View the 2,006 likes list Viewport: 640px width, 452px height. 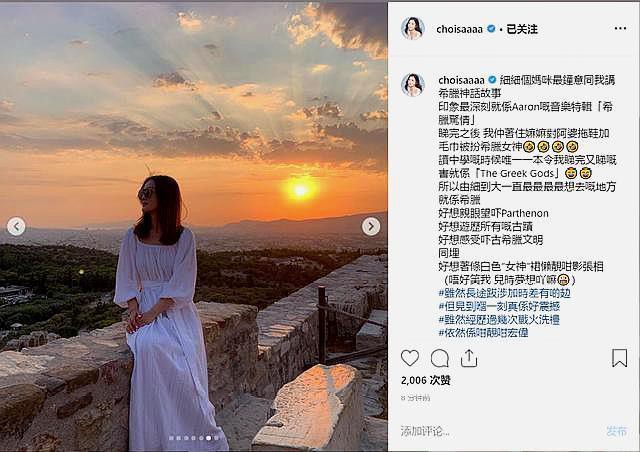(x=426, y=381)
